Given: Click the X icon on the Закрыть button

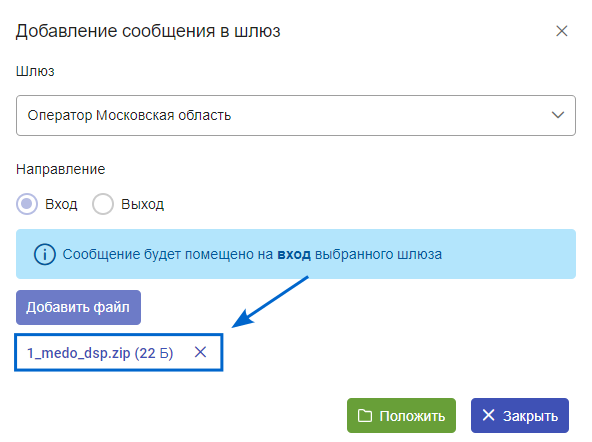Looking at the screenshot, I should tap(488, 415).
